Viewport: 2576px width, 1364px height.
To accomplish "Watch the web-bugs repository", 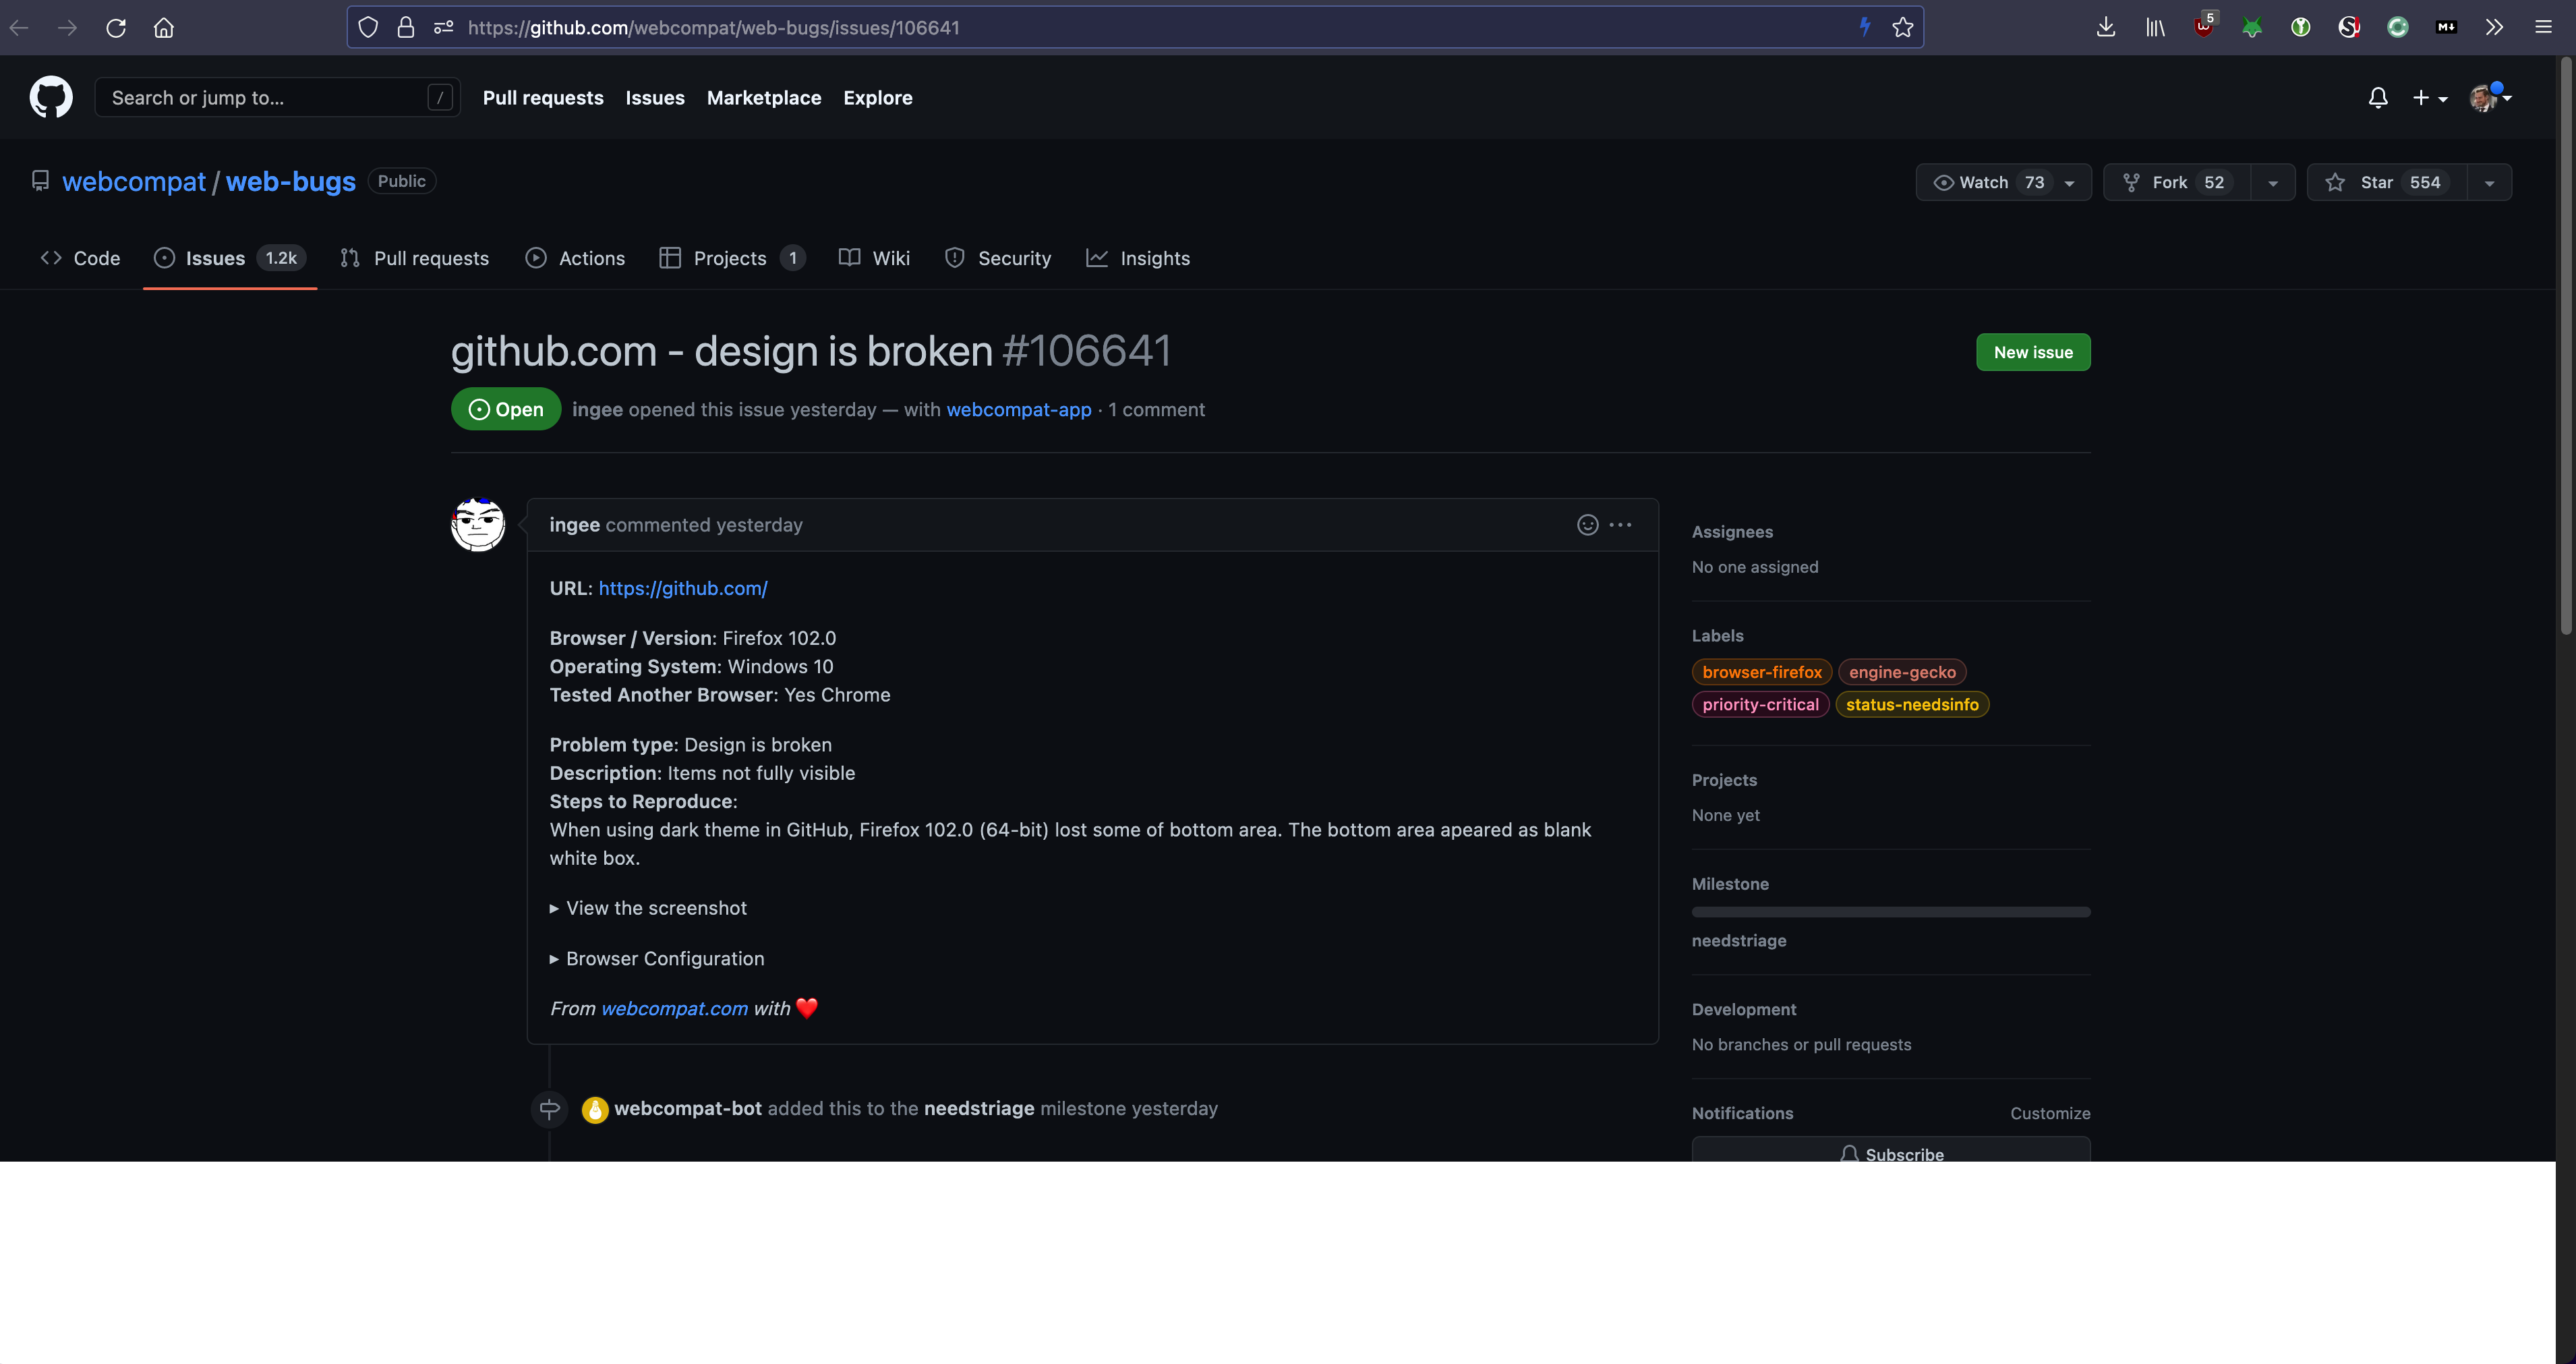I will pos(1988,182).
